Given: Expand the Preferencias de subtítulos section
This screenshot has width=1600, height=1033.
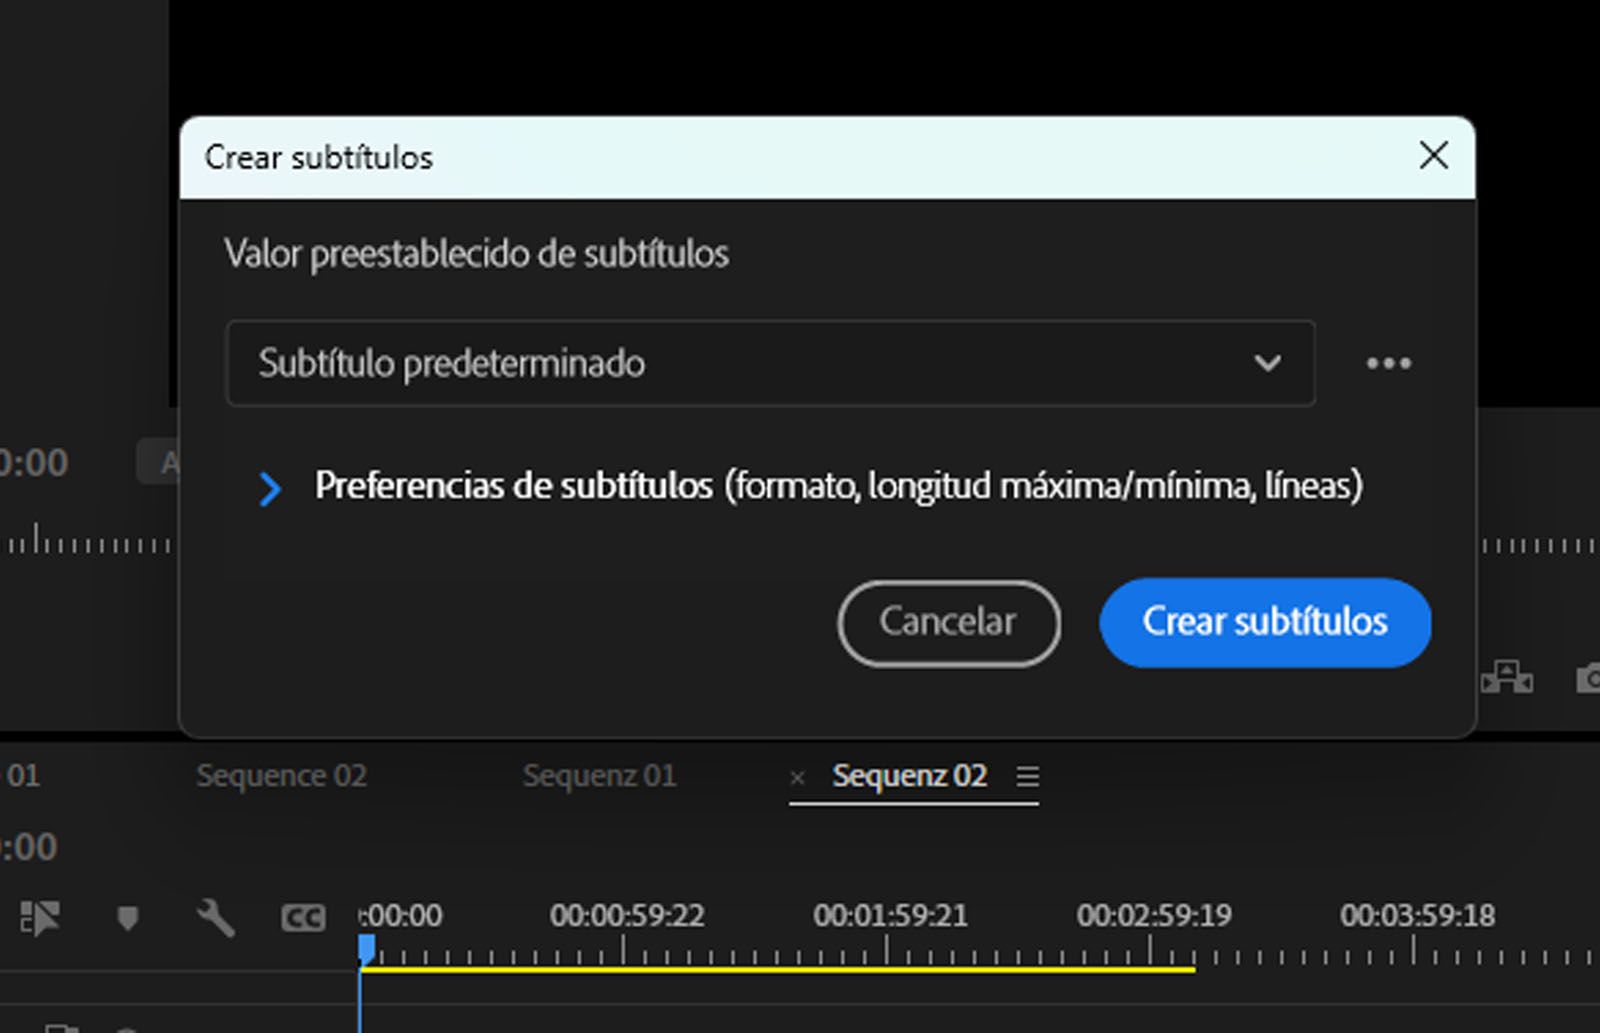Looking at the screenshot, I should point(270,488).
